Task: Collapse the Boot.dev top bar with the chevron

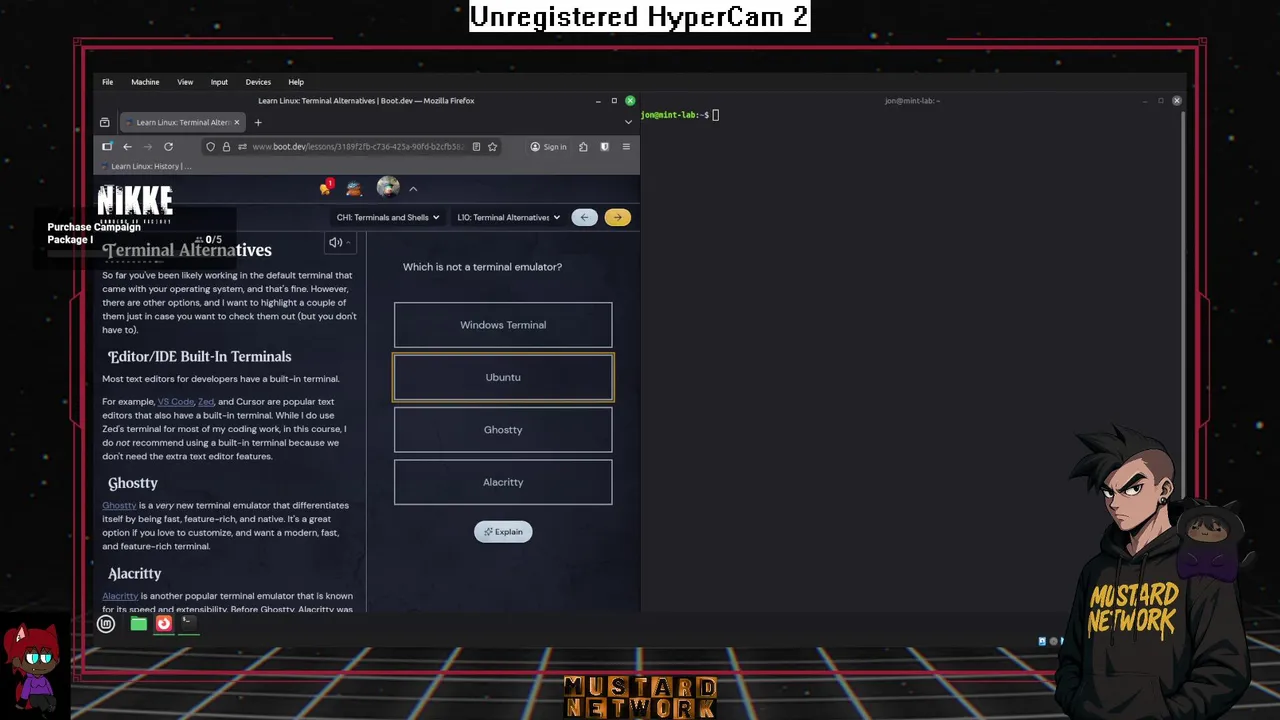Action: coord(413,188)
